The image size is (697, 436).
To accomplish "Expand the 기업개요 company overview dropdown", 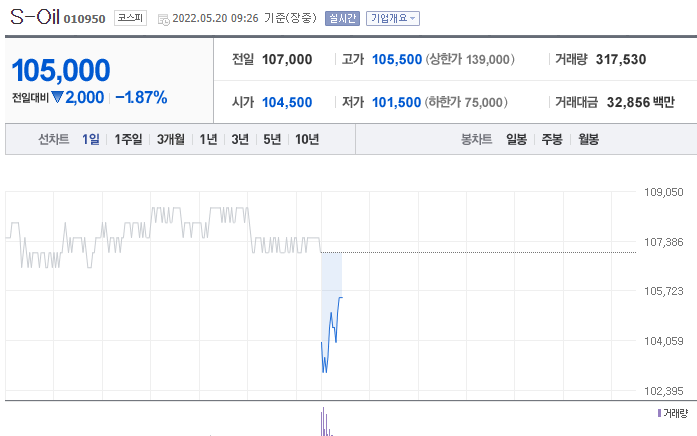I will tap(392, 18).
